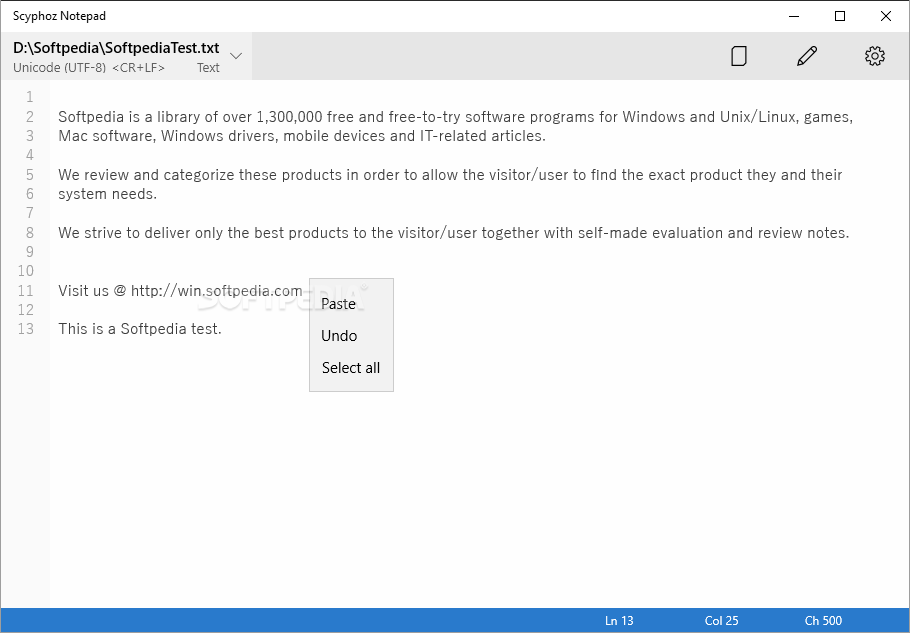This screenshot has height=633, width=910.
Task: Click line number 4 in the gutter
Action: pos(30,155)
